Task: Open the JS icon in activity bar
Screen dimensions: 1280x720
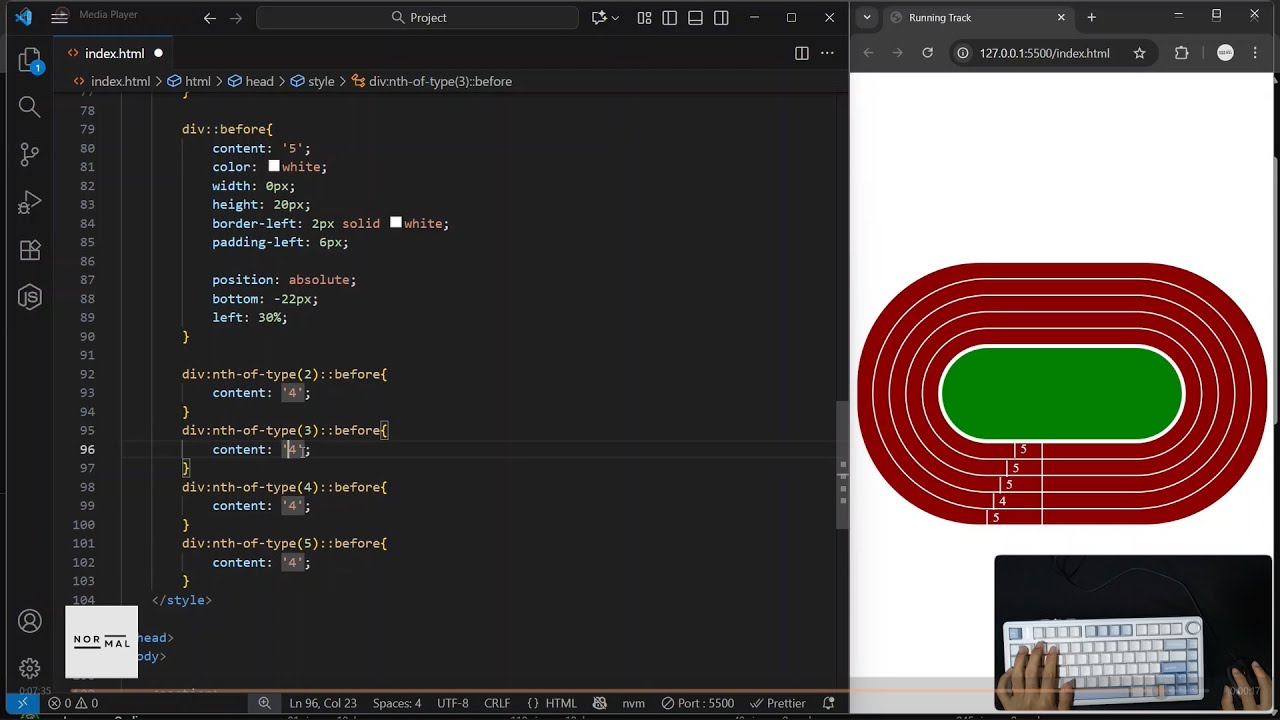Action: pyautogui.click(x=29, y=297)
